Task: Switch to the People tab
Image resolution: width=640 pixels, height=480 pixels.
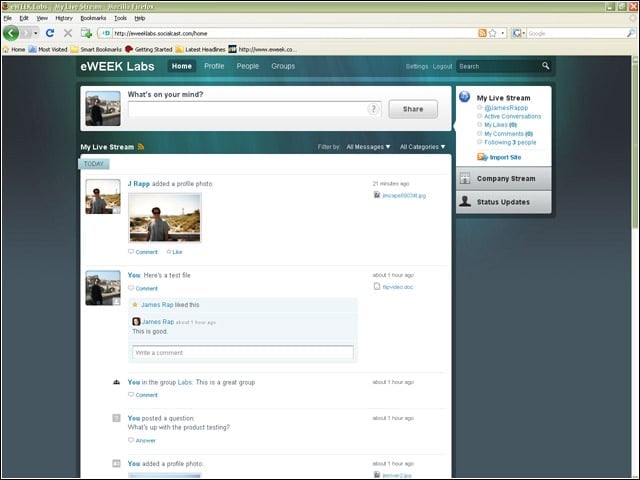Action: 247,66
